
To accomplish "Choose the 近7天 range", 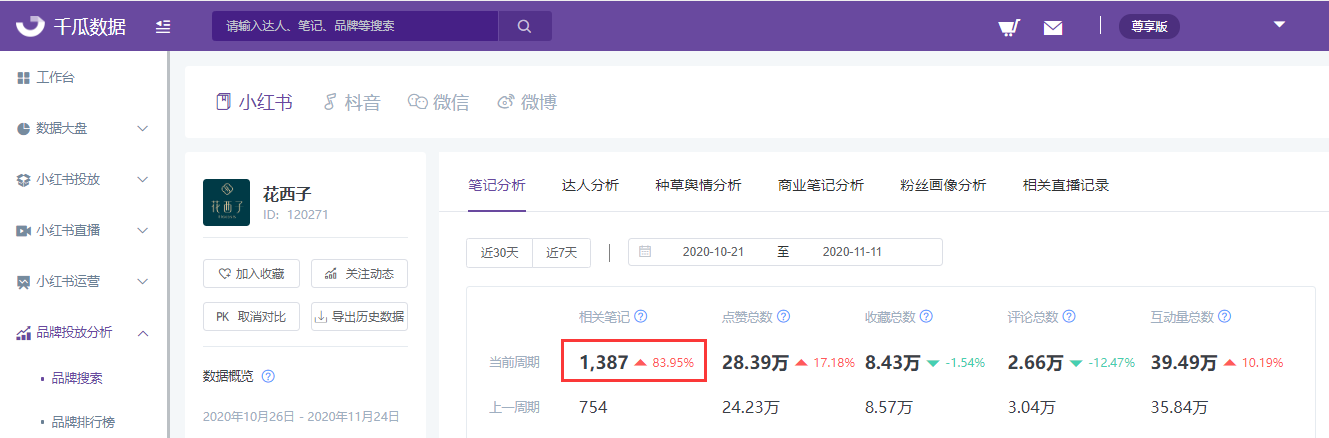I will (x=562, y=252).
